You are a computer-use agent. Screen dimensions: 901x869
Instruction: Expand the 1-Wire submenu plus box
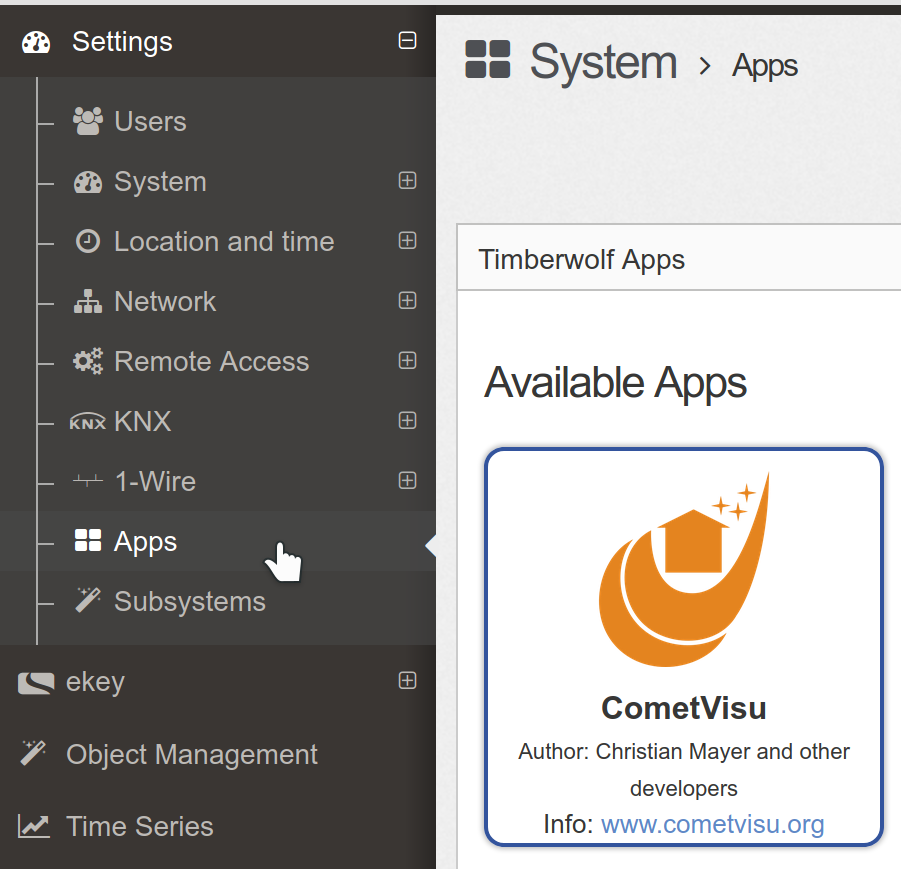point(407,480)
